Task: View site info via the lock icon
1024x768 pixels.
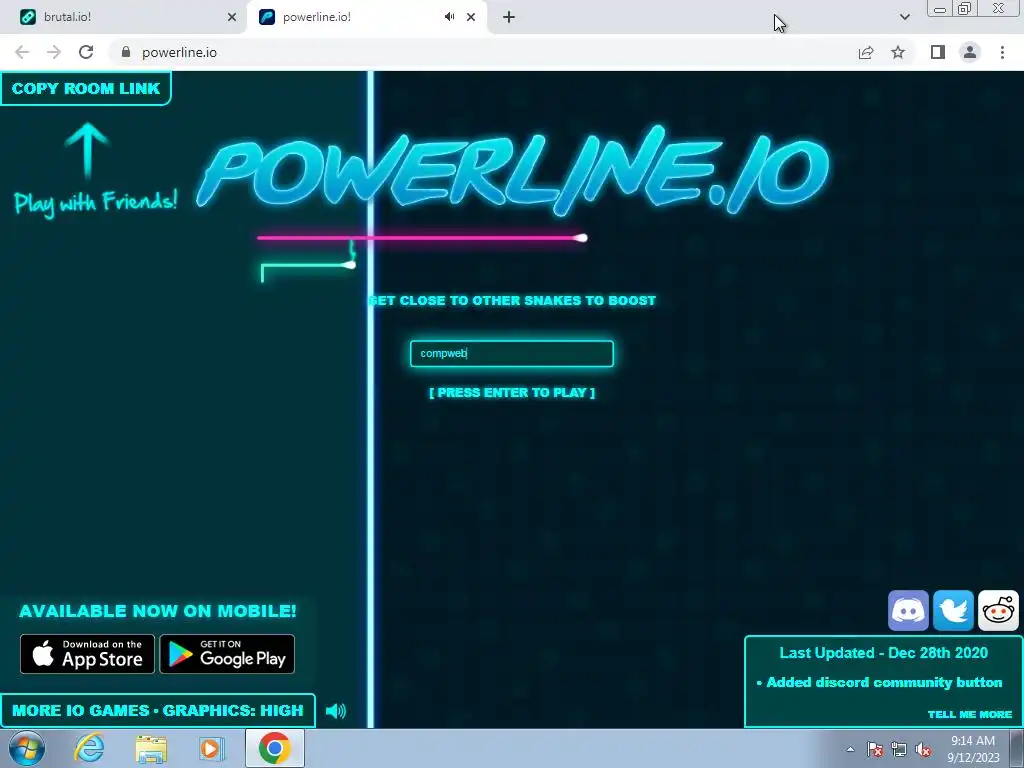Action: pos(126,52)
